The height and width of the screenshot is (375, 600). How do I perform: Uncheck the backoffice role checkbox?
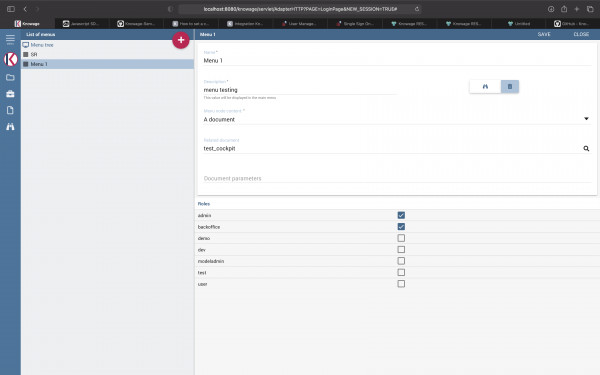tap(401, 227)
